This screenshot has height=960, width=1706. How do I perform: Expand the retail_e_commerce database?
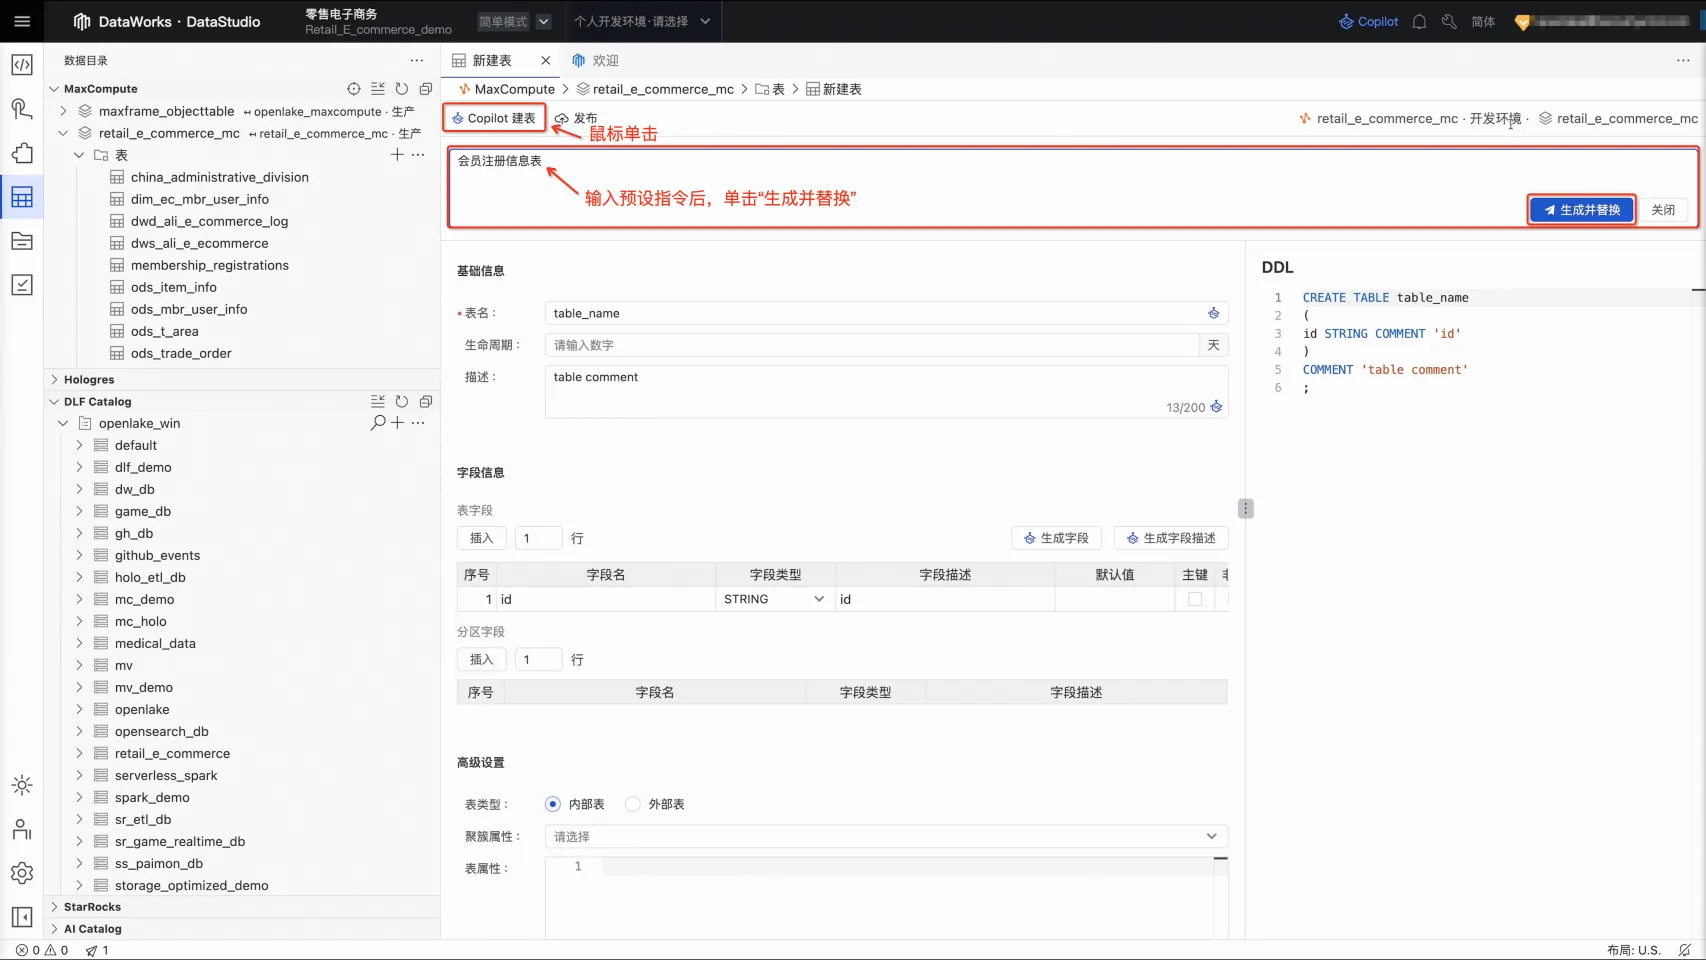79,753
